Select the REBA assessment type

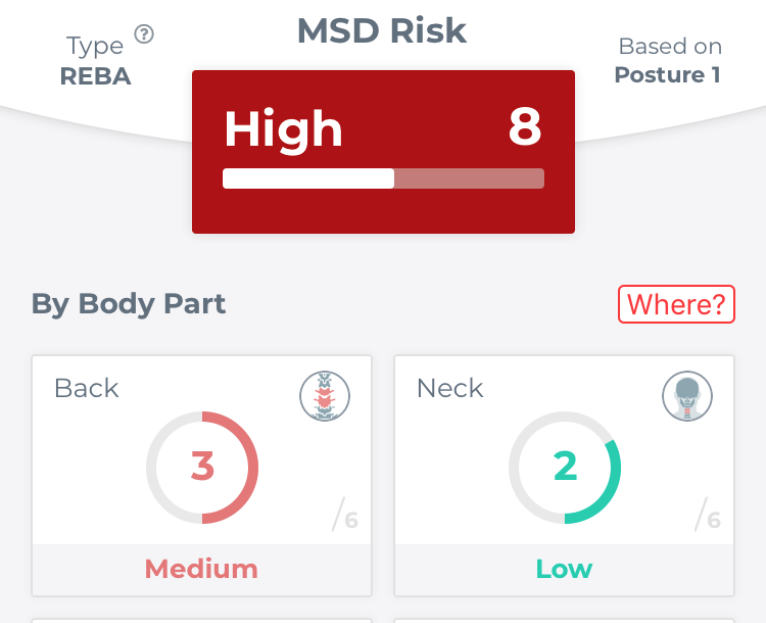pos(95,76)
